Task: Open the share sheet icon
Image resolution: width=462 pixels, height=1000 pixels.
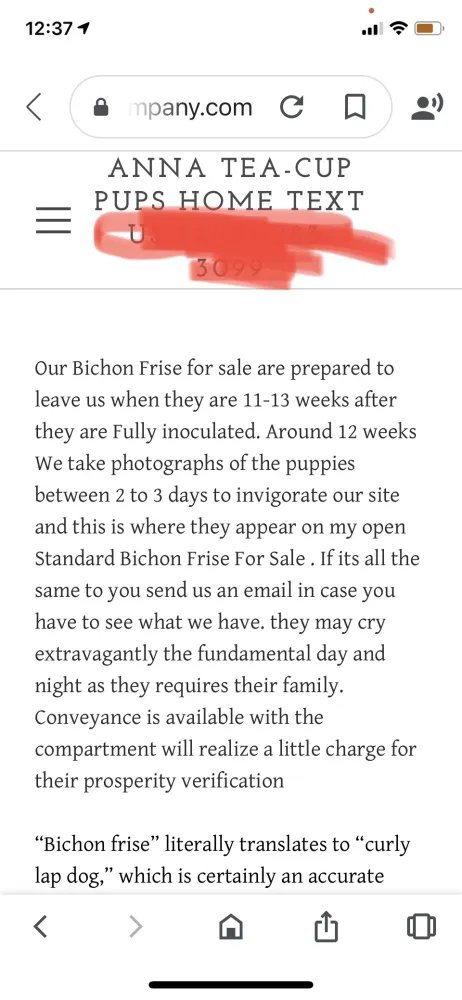Action: [325, 925]
